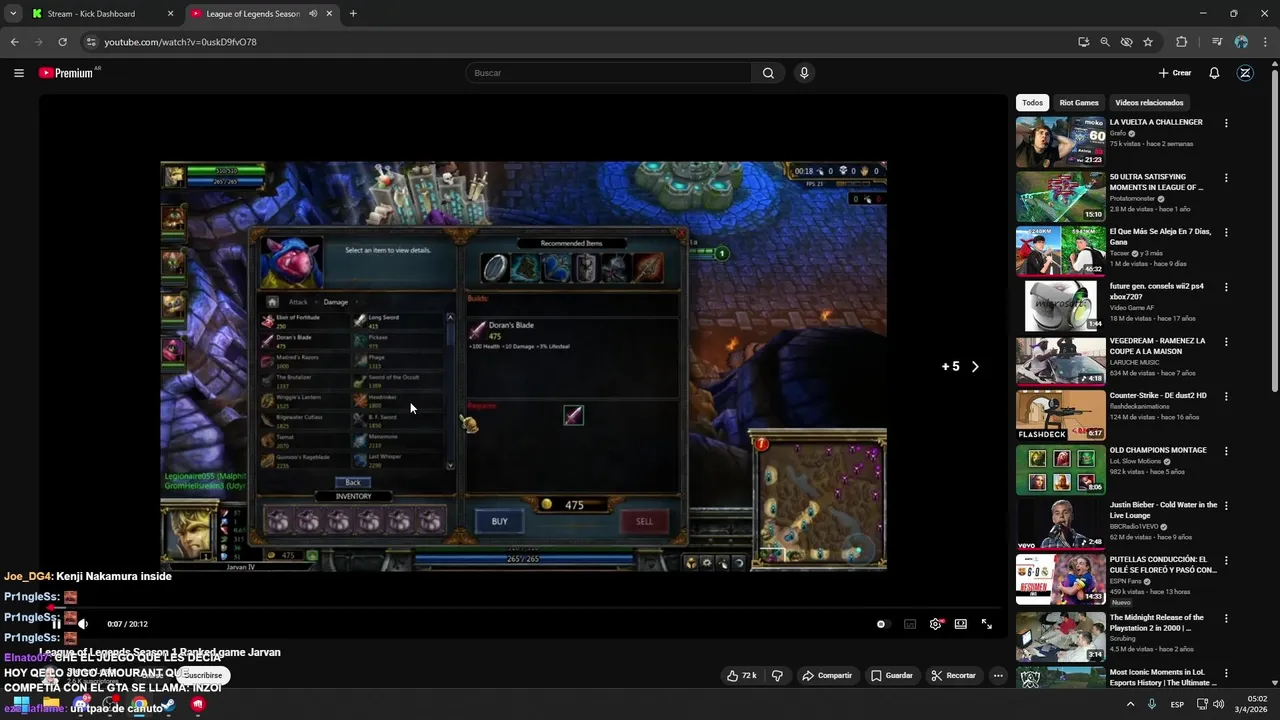Screen dimensions: 1280x720
Task: Open options menu for LA VUELTA A CHALLENGER
Action: coord(1226,123)
